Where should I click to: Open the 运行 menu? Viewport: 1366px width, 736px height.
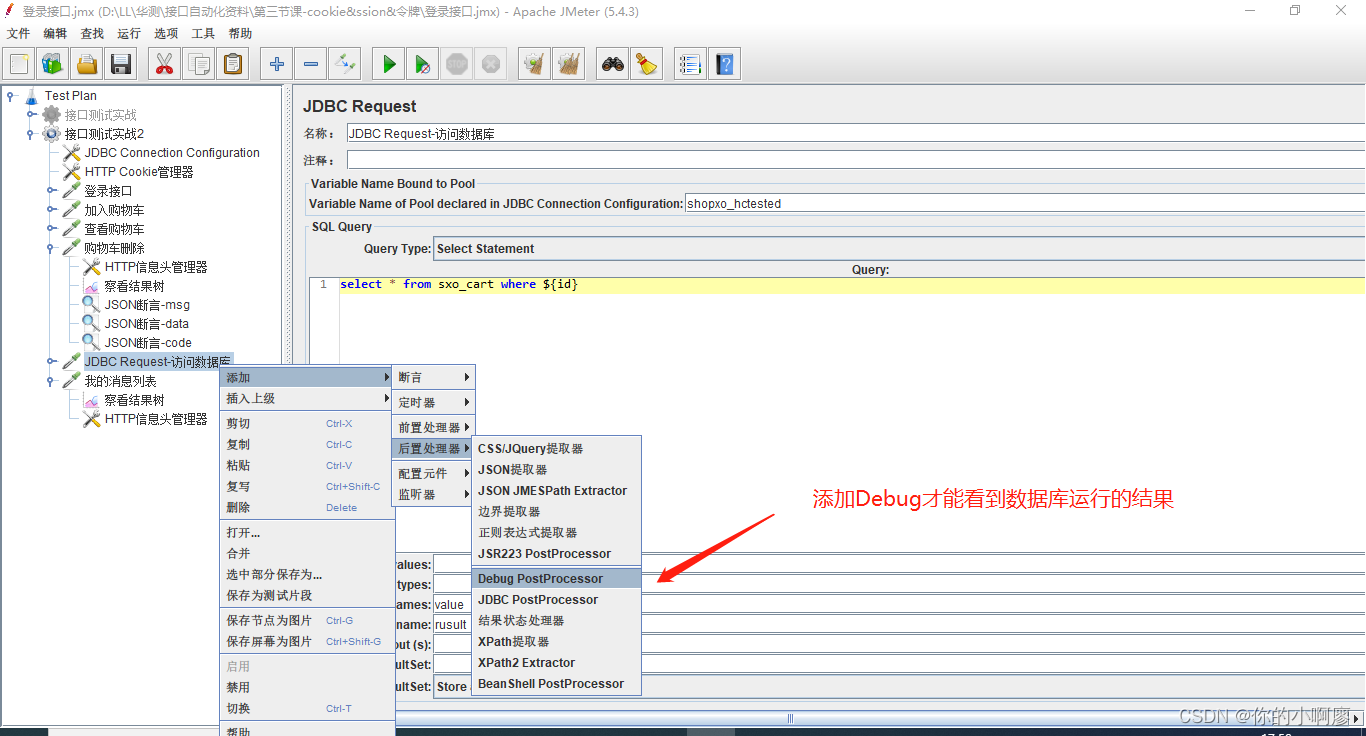click(129, 33)
